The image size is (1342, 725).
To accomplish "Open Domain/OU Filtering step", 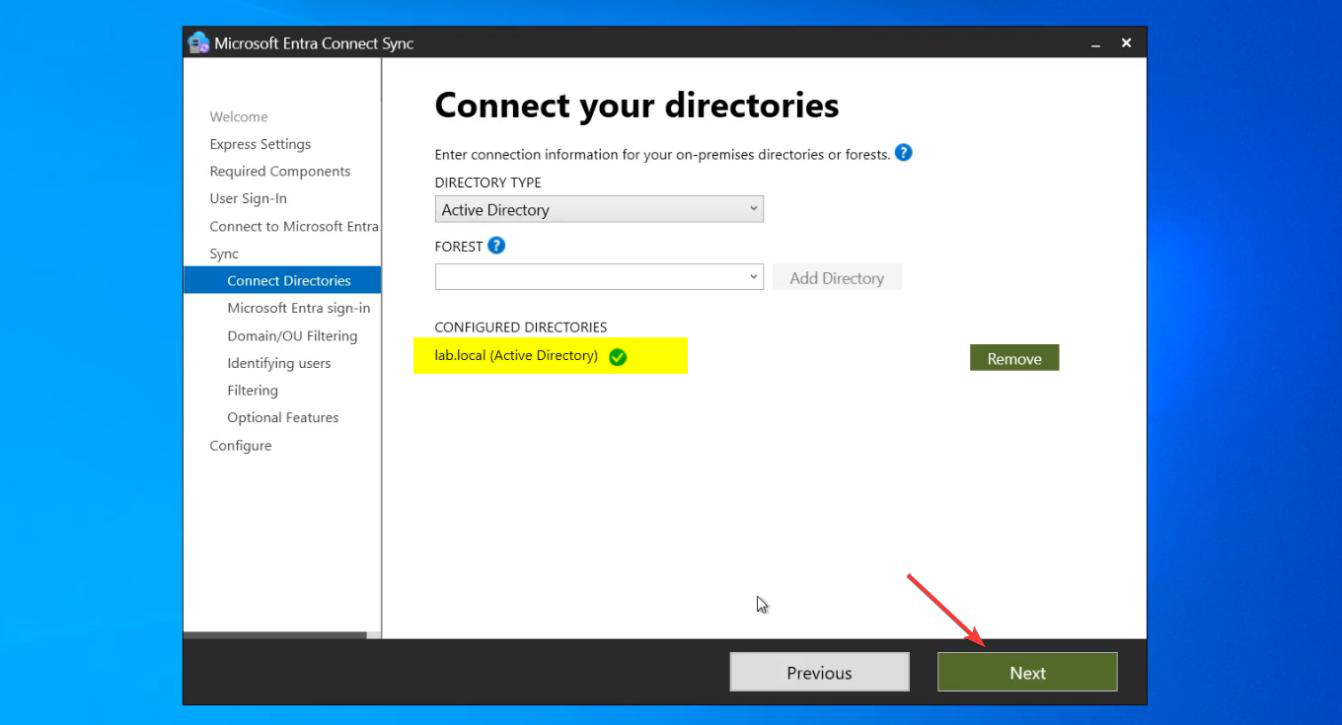I will (x=292, y=336).
